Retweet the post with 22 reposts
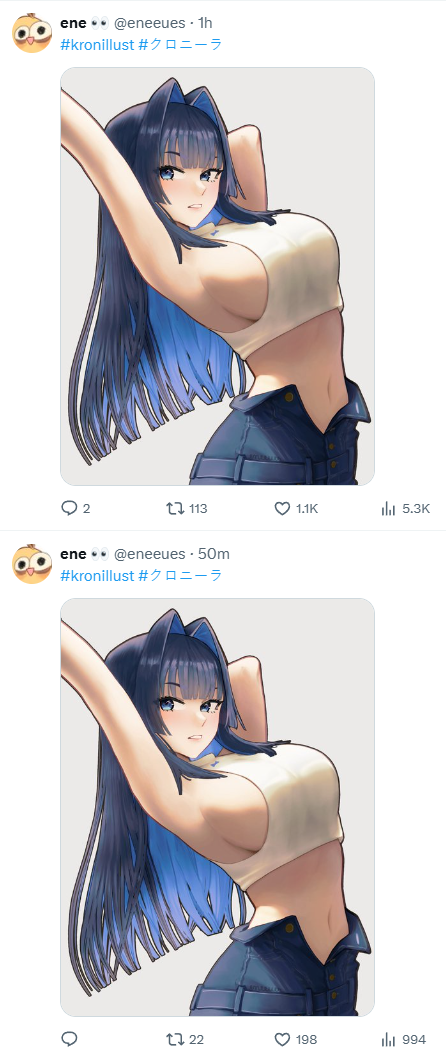This screenshot has width=446, height=1056. point(185,1039)
